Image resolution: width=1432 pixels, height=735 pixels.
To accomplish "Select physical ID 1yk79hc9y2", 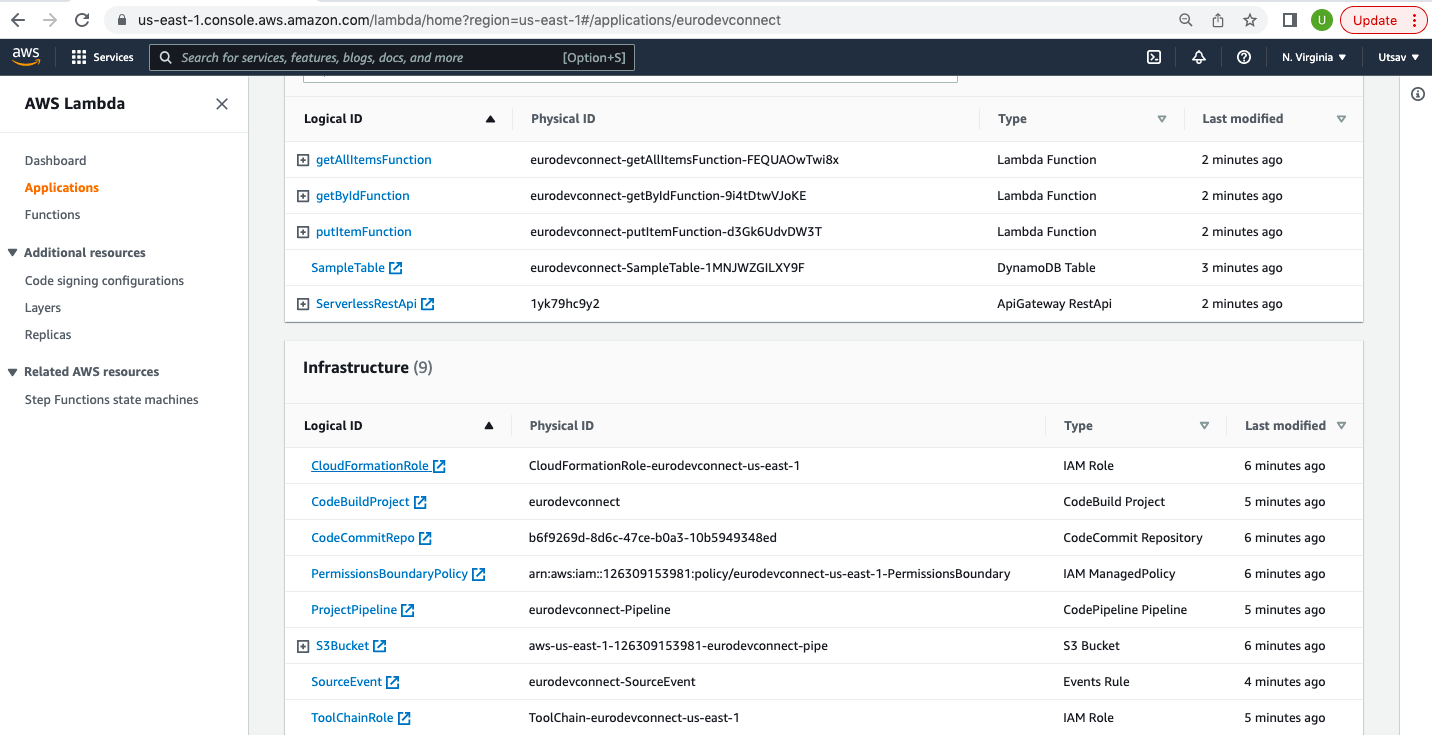I will (565, 304).
